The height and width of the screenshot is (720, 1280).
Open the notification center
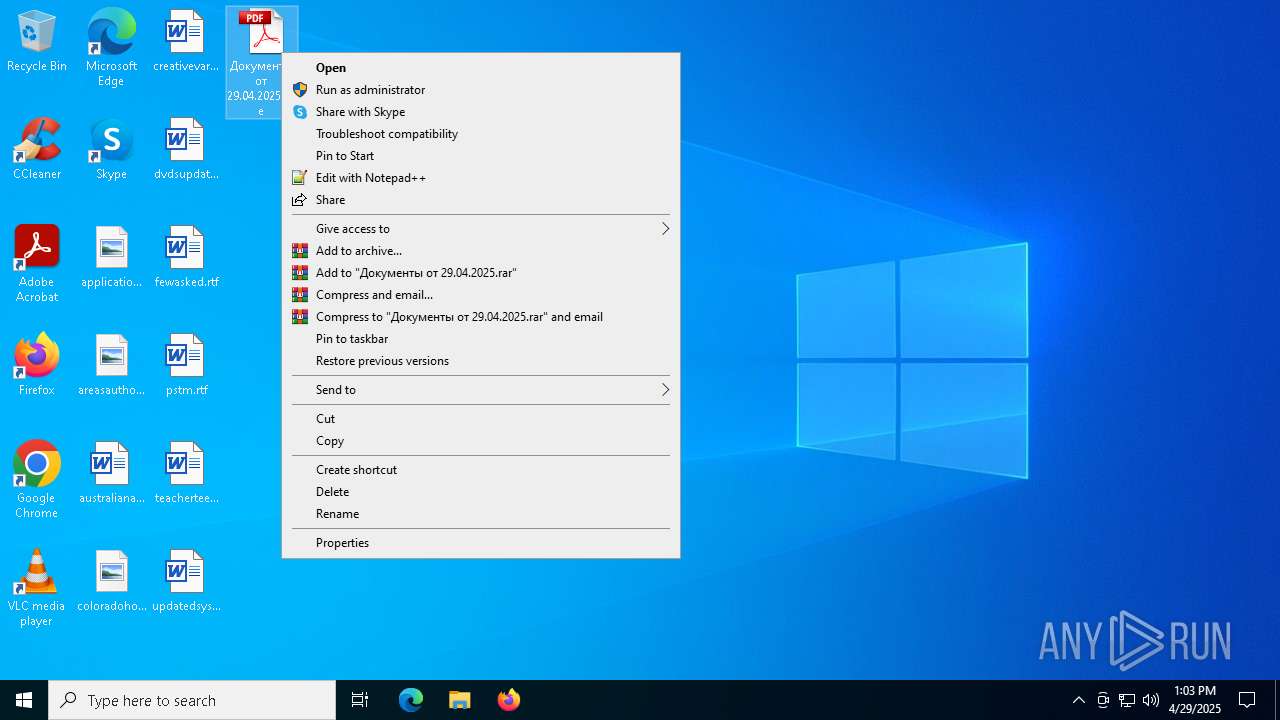[x=1247, y=700]
